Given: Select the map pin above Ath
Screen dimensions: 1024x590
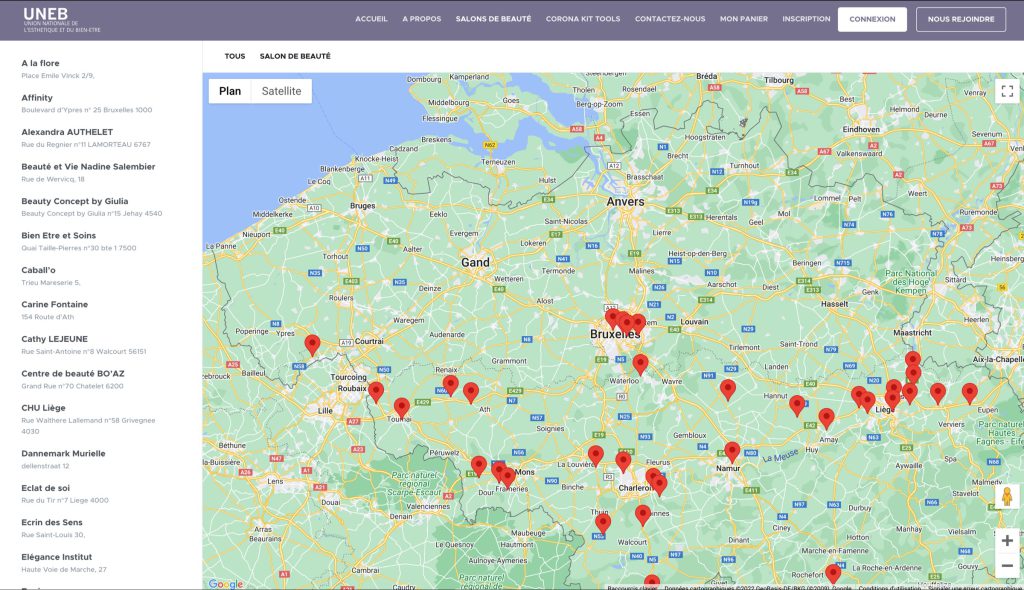Looking at the screenshot, I should [x=471, y=393].
